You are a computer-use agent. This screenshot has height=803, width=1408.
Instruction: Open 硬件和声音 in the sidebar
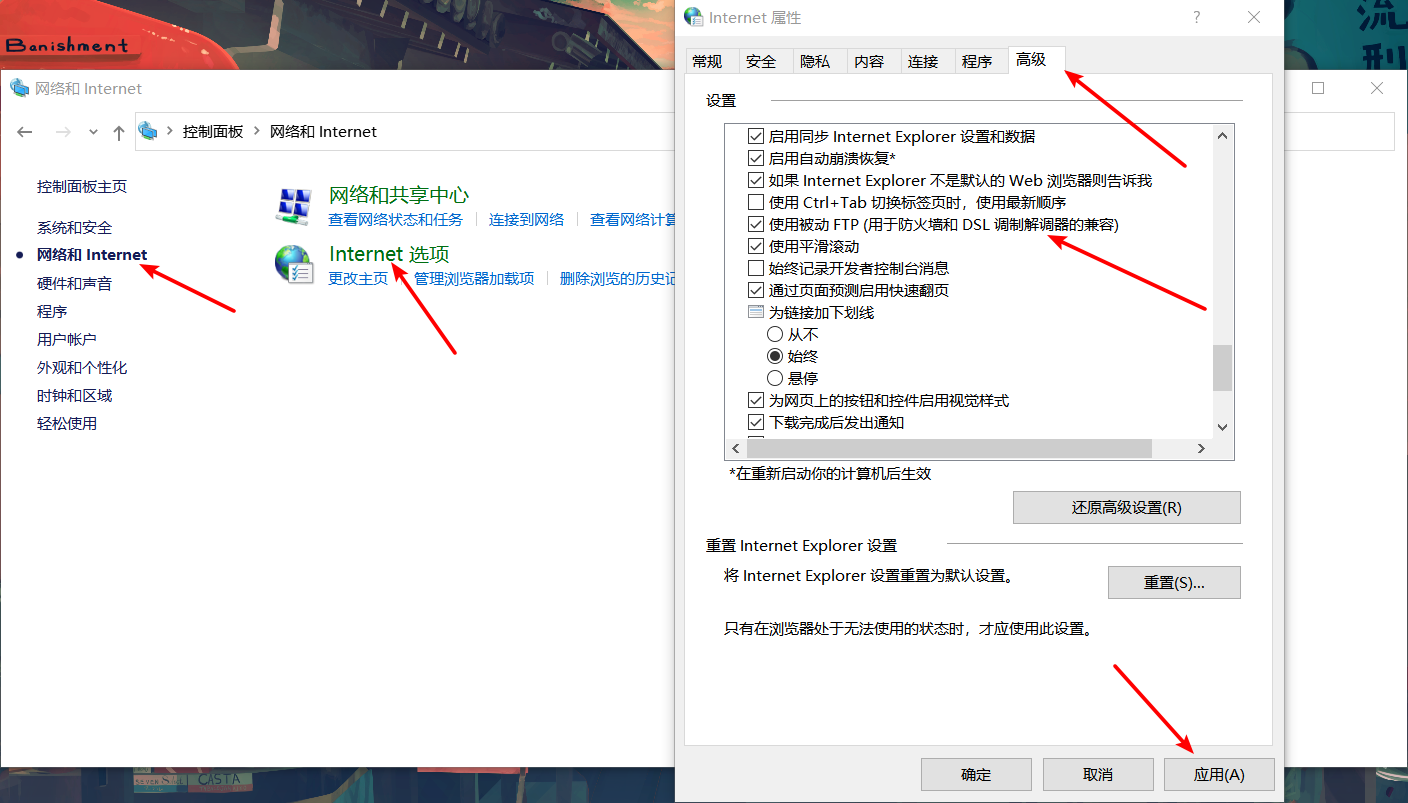click(x=75, y=283)
